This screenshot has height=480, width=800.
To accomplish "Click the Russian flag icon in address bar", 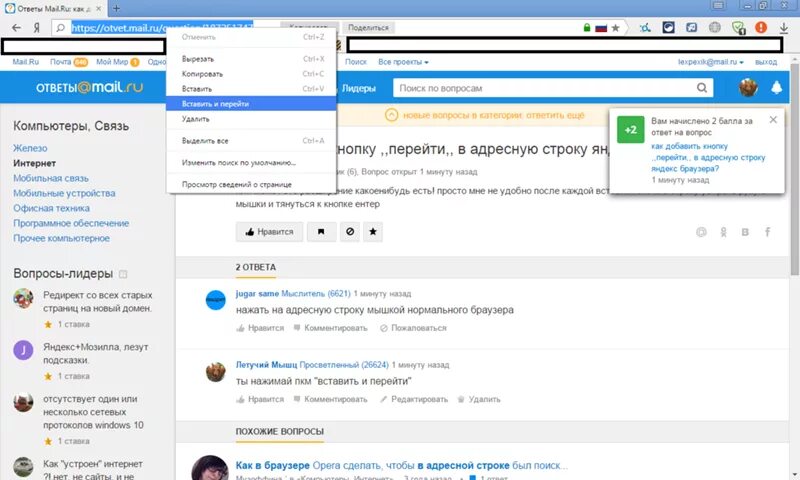I will pos(601,28).
